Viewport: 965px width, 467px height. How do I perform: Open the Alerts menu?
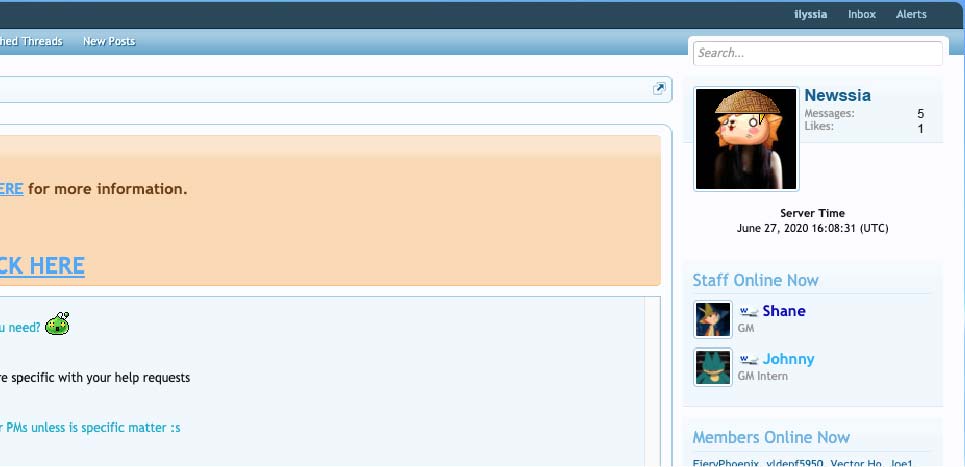tap(911, 14)
